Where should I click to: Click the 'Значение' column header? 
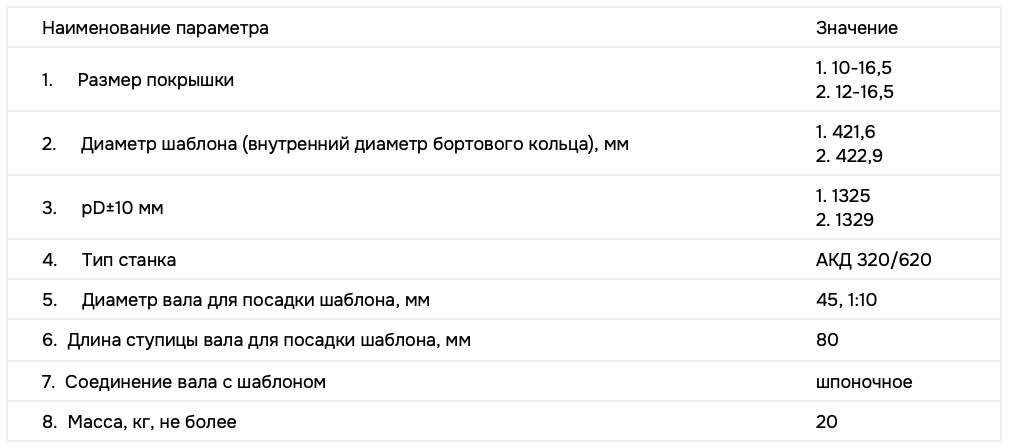(x=857, y=28)
